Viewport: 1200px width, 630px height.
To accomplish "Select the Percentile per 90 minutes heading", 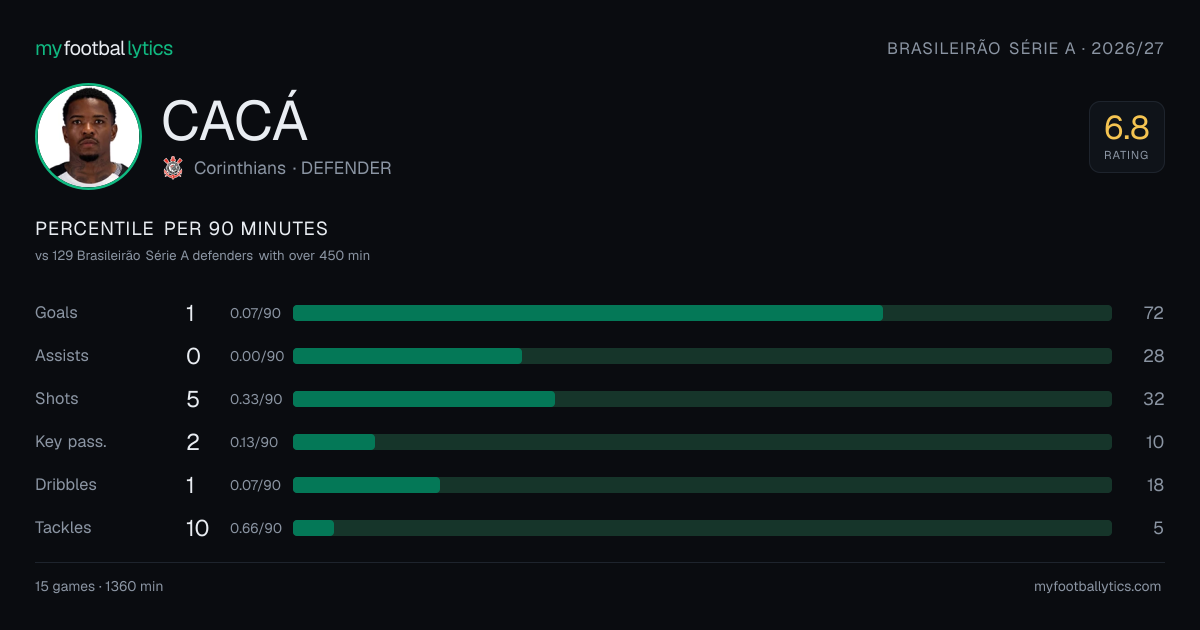I will (182, 229).
